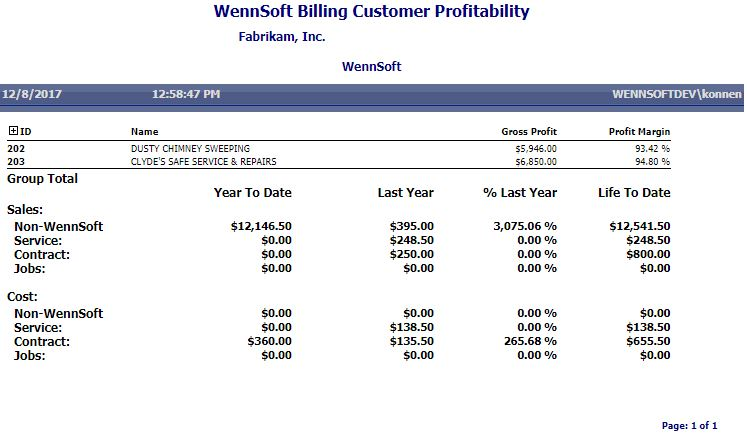Viewport: 747px width, 446px height.
Task: Open customer ID 202
Action: click(16, 148)
